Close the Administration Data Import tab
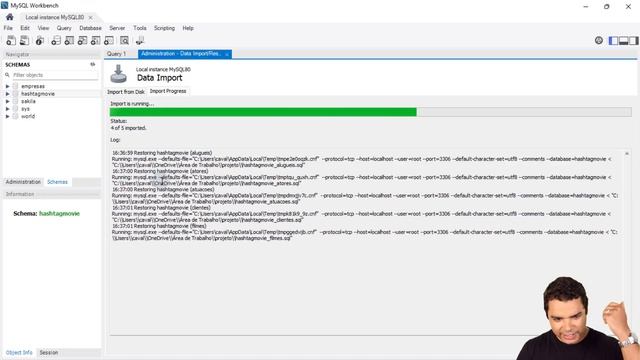This screenshot has height=360, width=640. click(x=227, y=54)
